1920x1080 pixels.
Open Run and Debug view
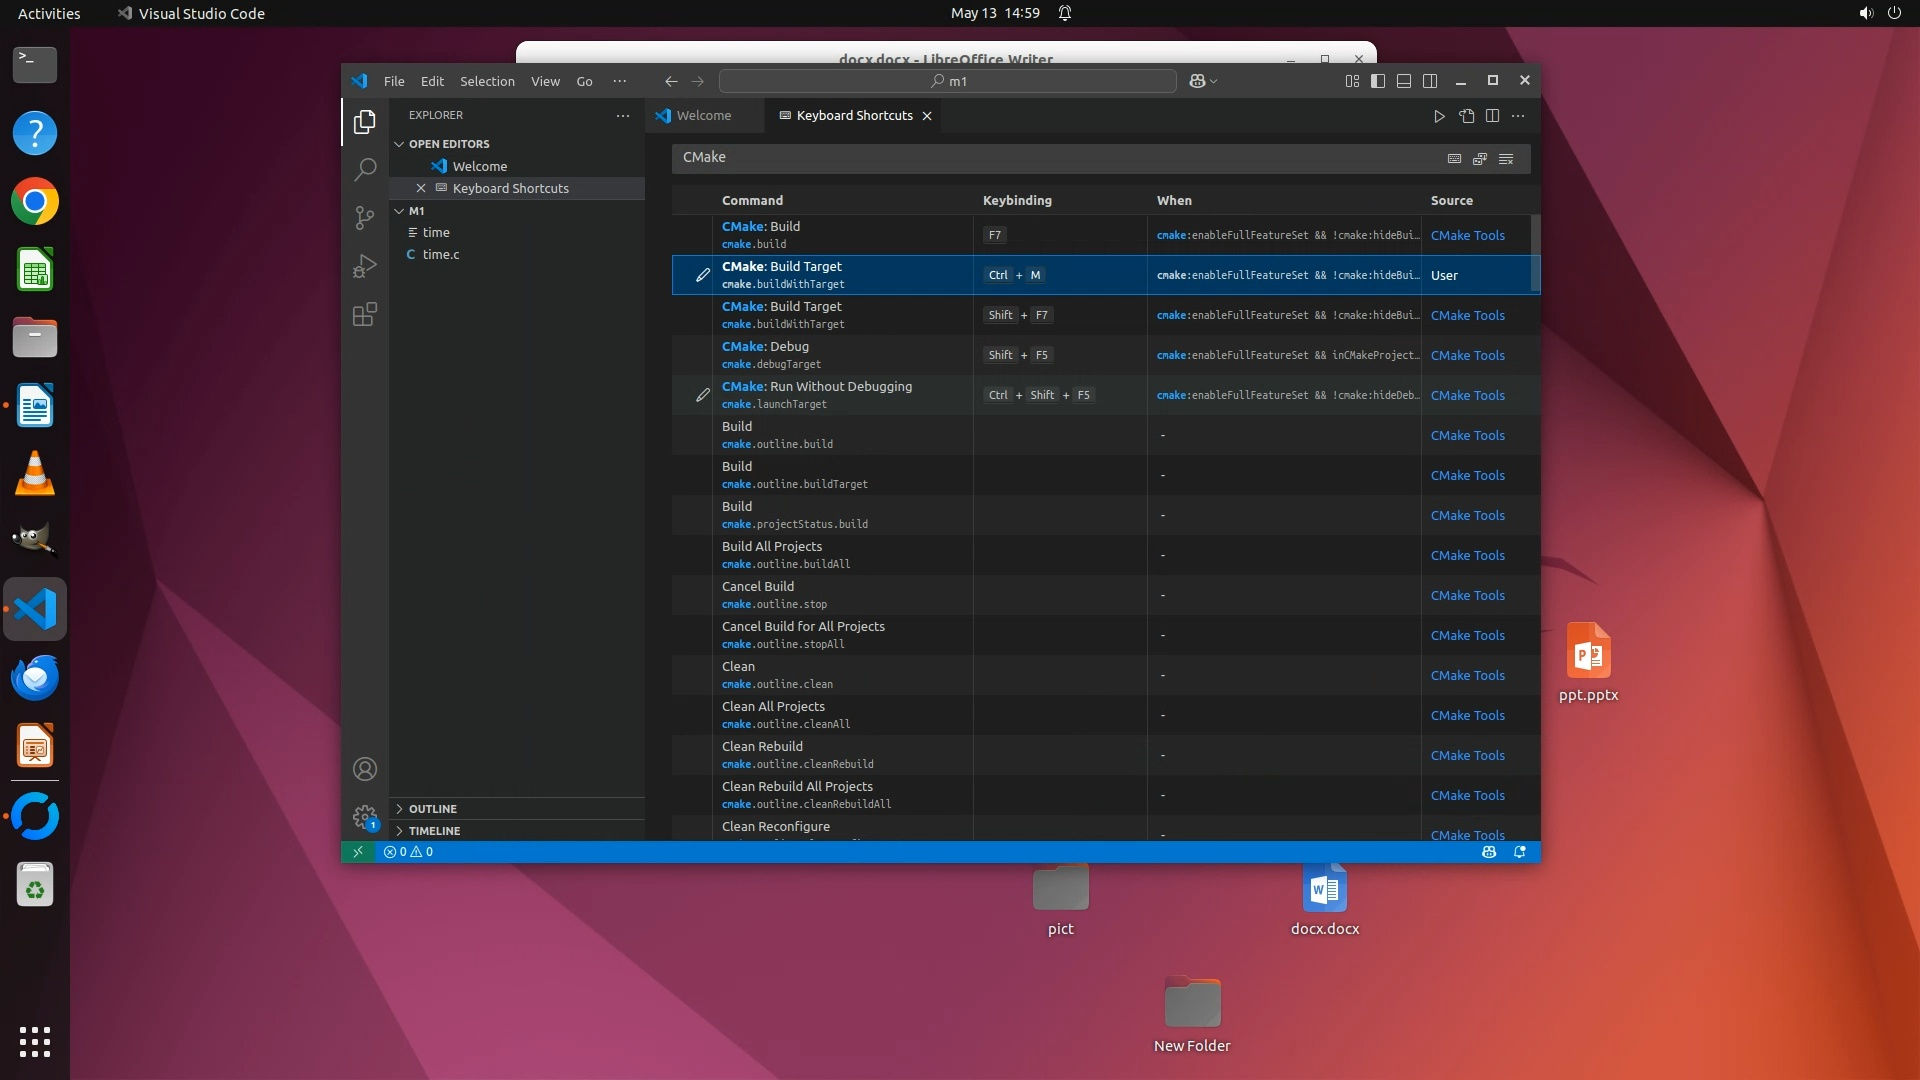click(x=365, y=266)
